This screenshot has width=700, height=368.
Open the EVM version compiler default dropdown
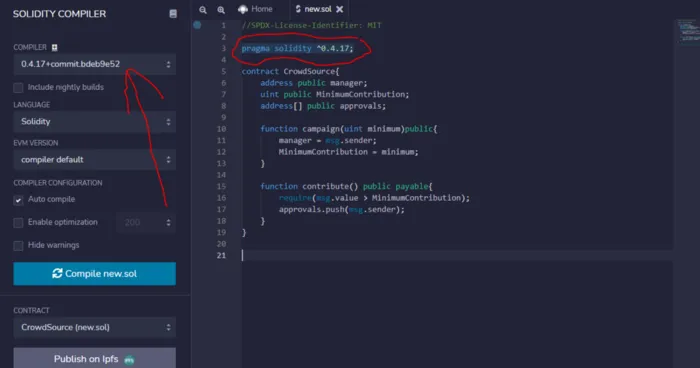(95, 159)
